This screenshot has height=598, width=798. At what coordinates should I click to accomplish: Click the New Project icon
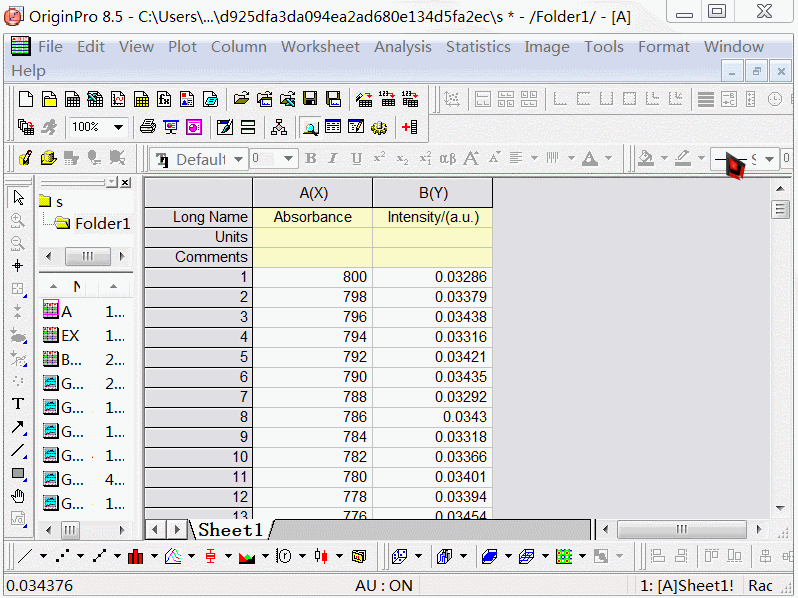(26, 99)
